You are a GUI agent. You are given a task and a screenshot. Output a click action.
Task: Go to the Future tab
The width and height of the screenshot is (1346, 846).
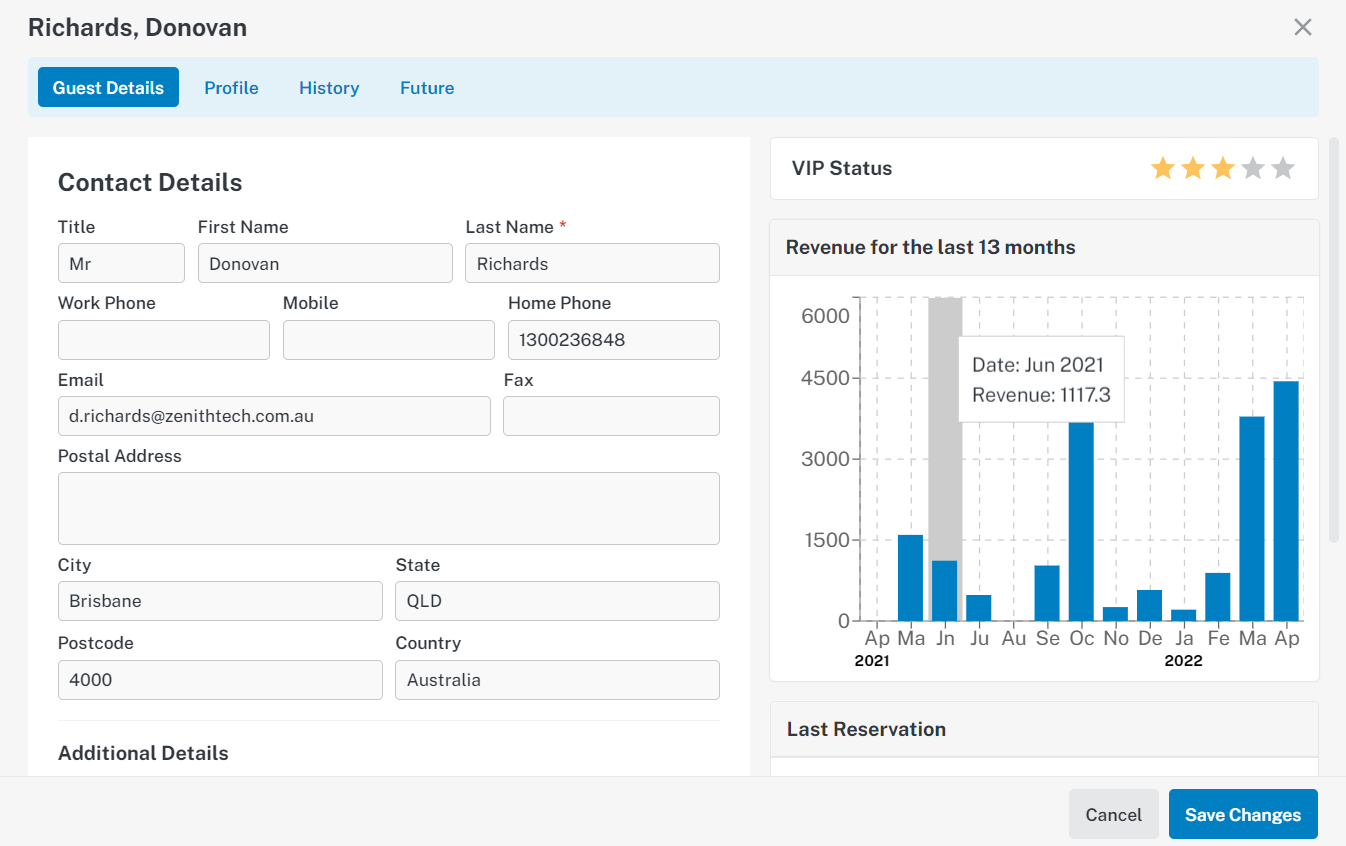[x=427, y=87]
